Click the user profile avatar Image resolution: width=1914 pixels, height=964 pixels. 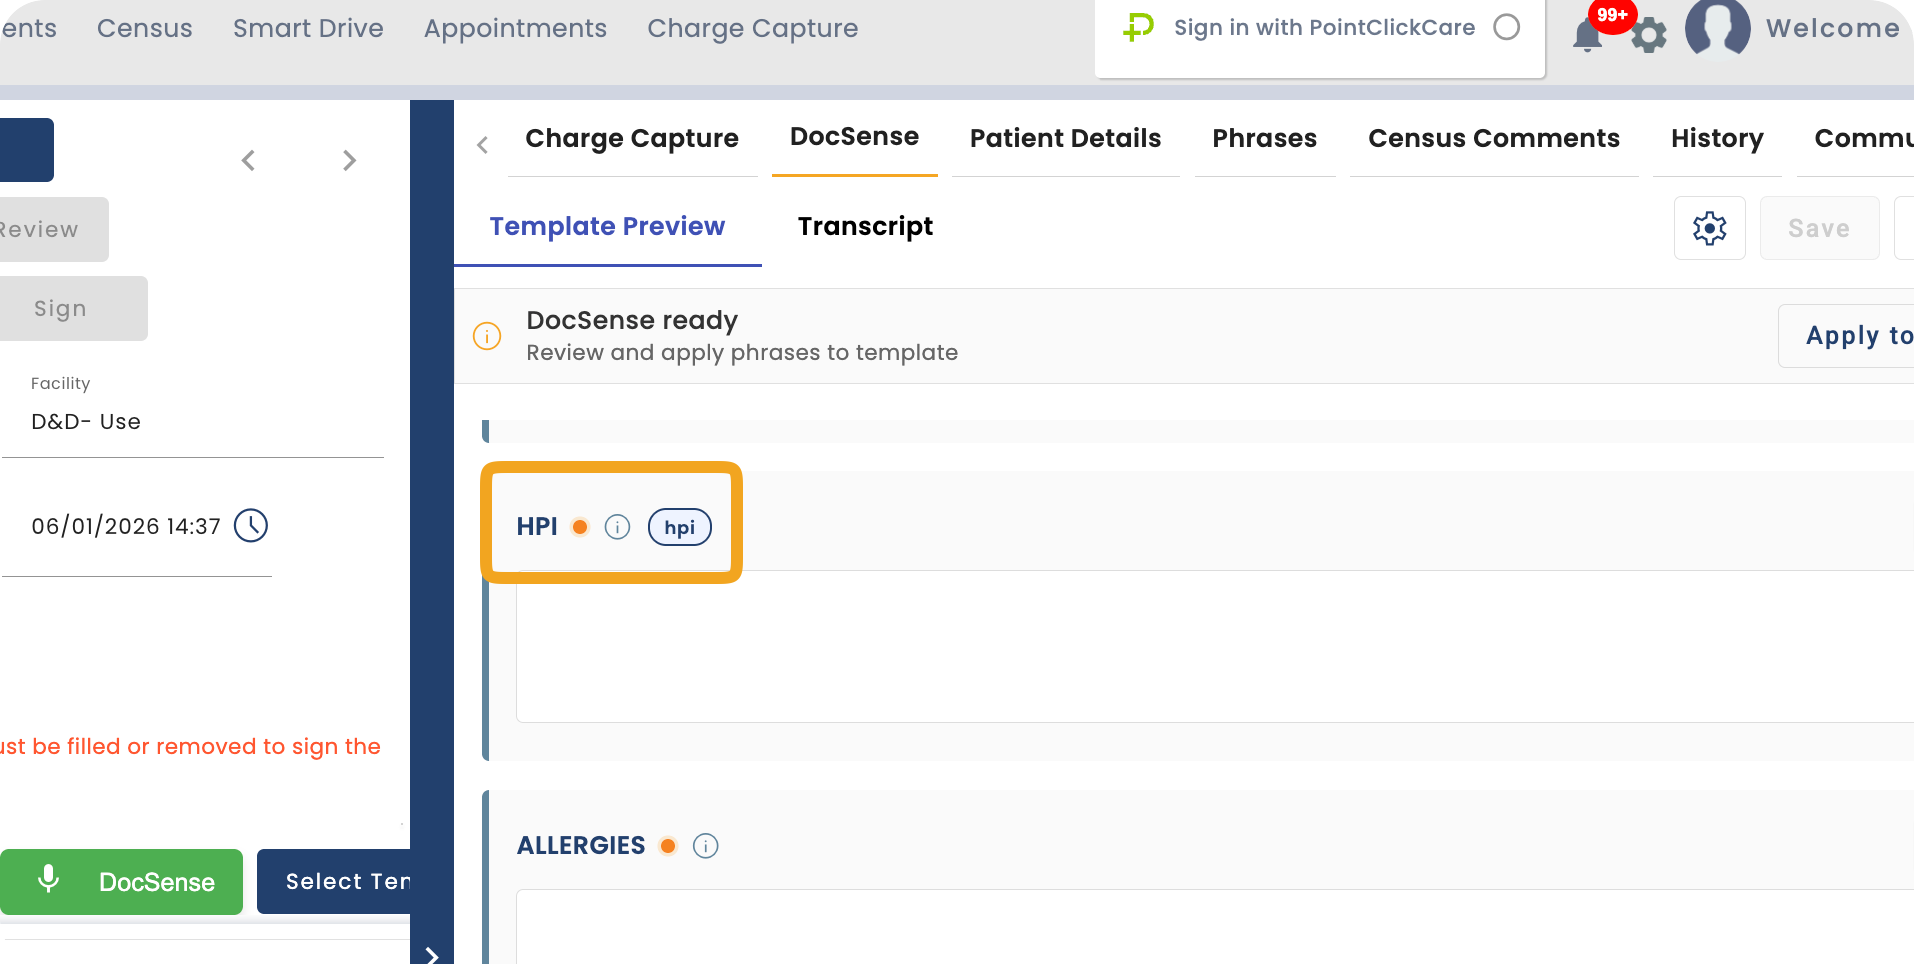click(1717, 28)
